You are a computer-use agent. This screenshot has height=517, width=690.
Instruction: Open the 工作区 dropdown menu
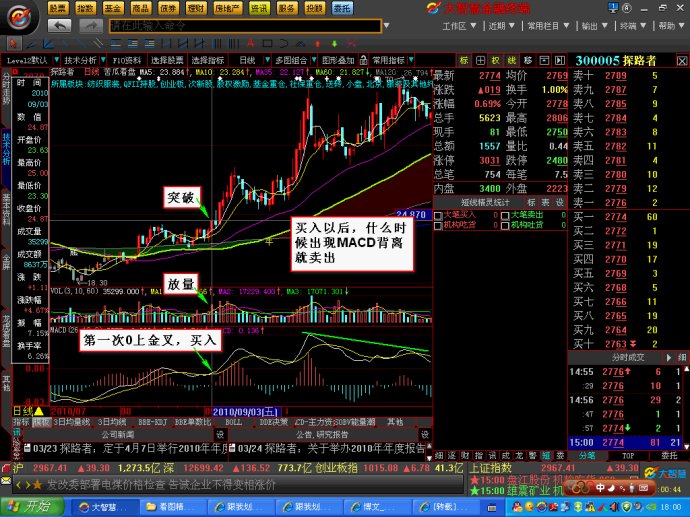(459, 26)
